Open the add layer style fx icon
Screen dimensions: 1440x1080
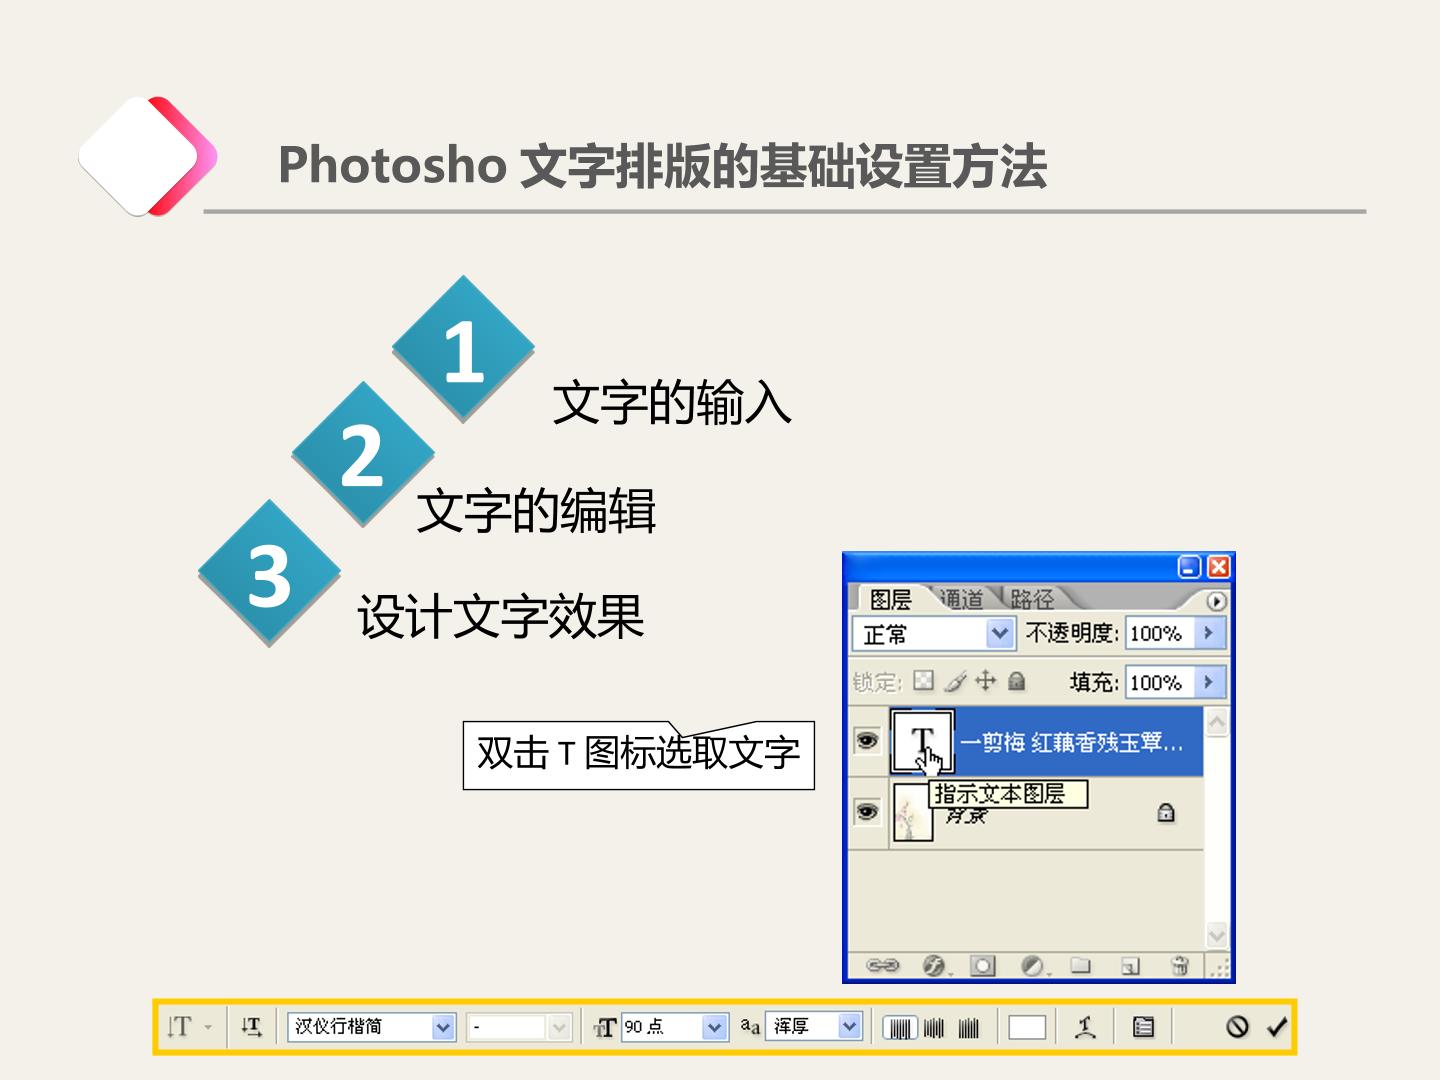click(935, 966)
